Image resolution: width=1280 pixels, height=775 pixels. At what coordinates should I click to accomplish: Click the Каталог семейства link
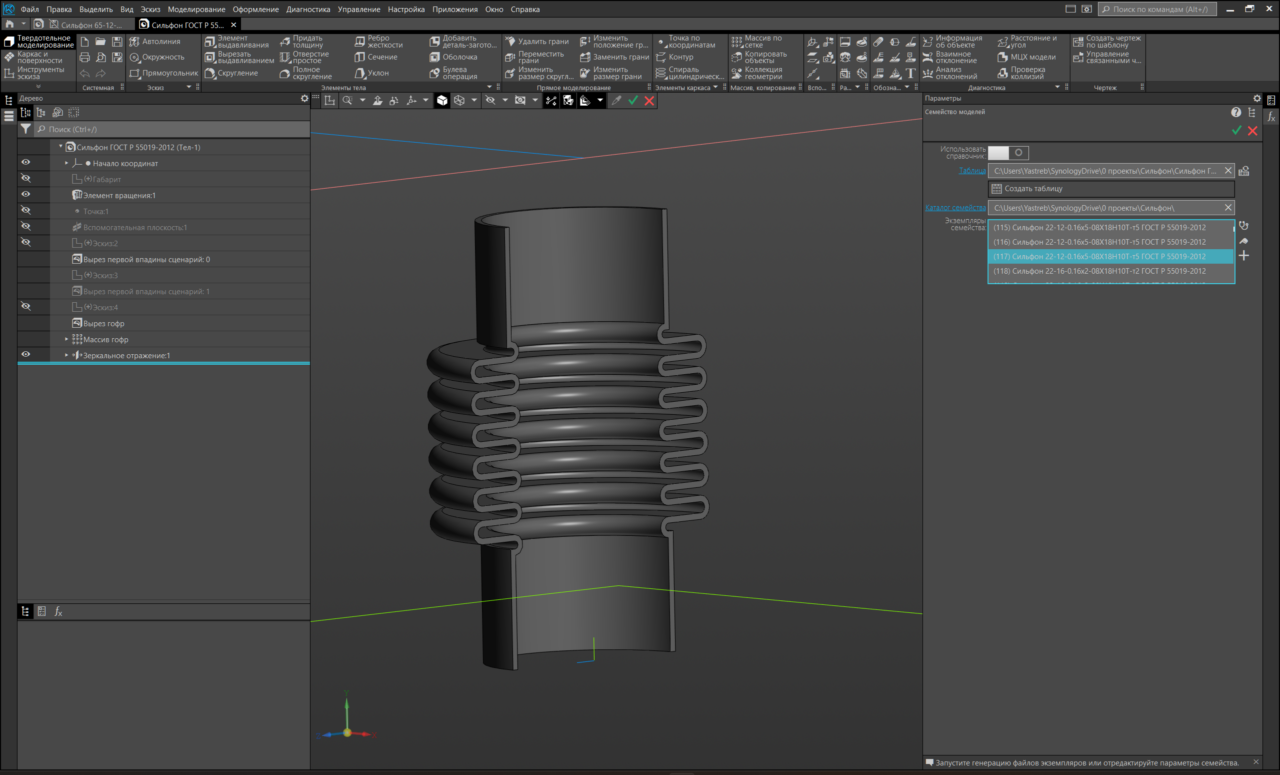click(954, 208)
